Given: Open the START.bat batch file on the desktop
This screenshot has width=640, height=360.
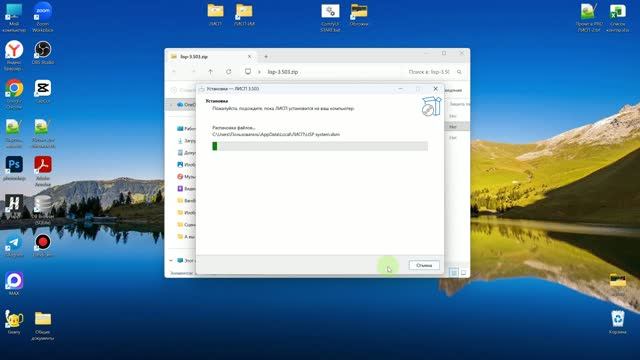Looking at the screenshot, I should click(x=330, y=17).
